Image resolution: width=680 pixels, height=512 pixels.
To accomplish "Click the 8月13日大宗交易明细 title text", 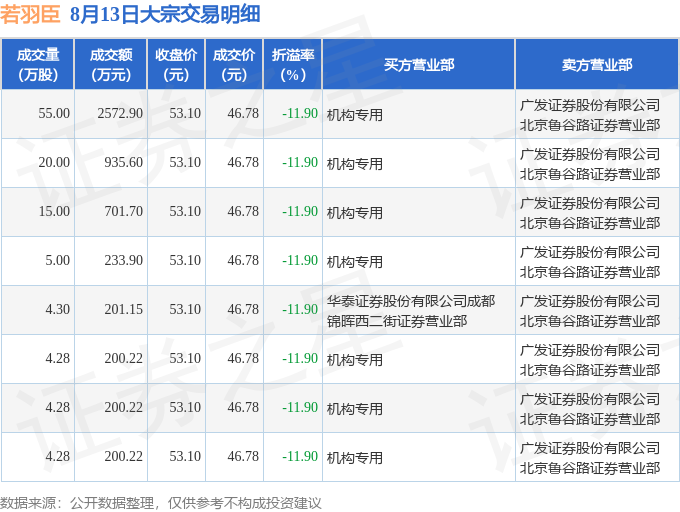I will pos(165,14).
